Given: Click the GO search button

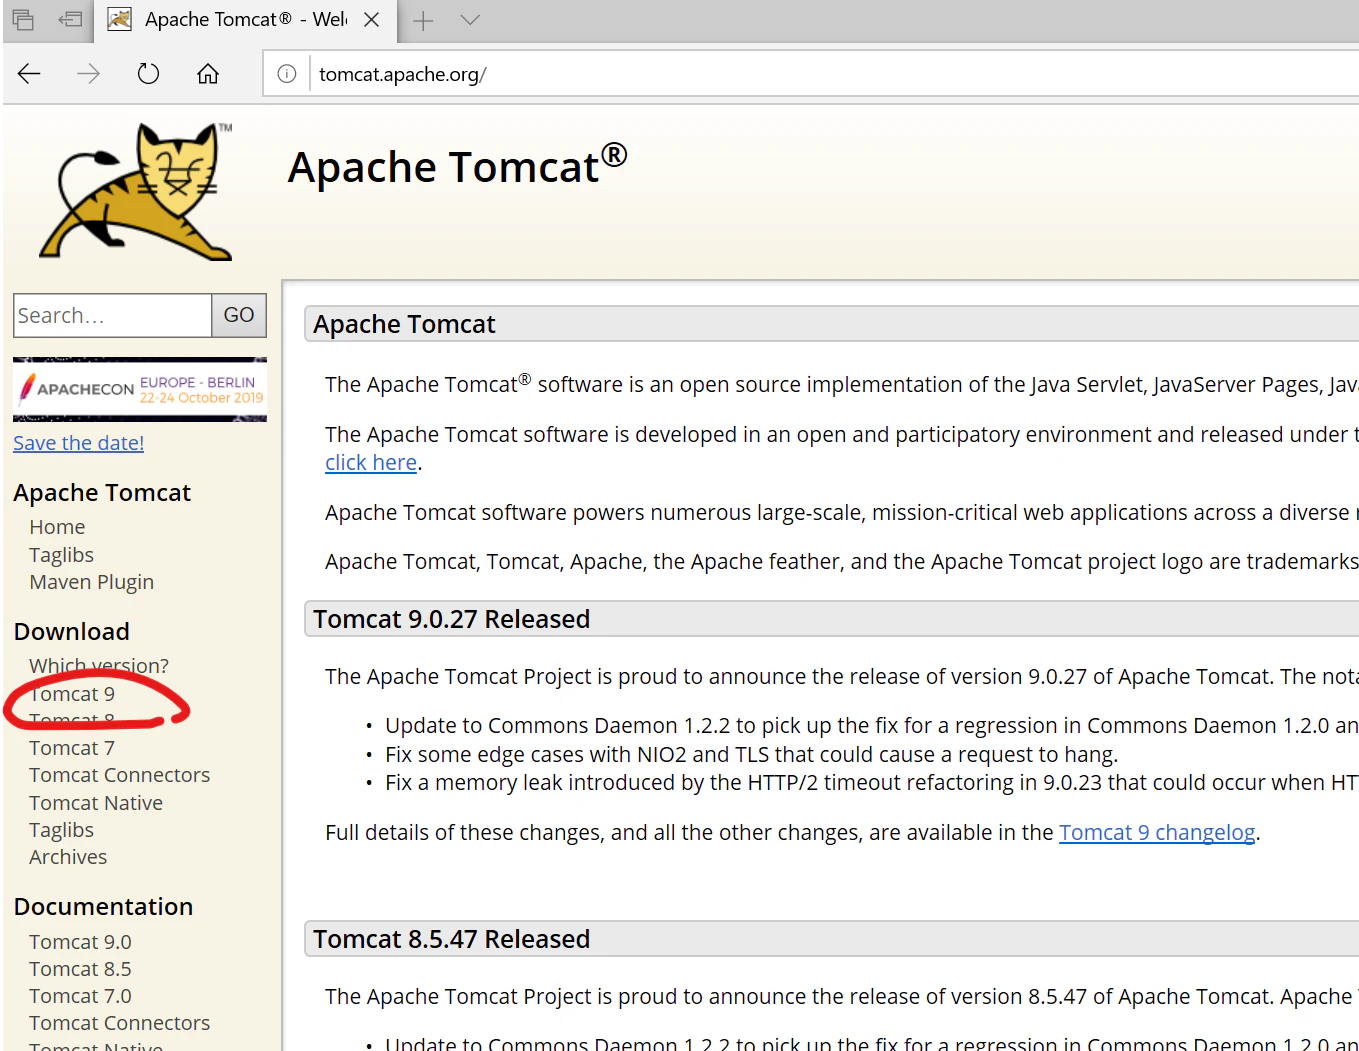Looking at the screenshot, I should (x=239, y=315).
